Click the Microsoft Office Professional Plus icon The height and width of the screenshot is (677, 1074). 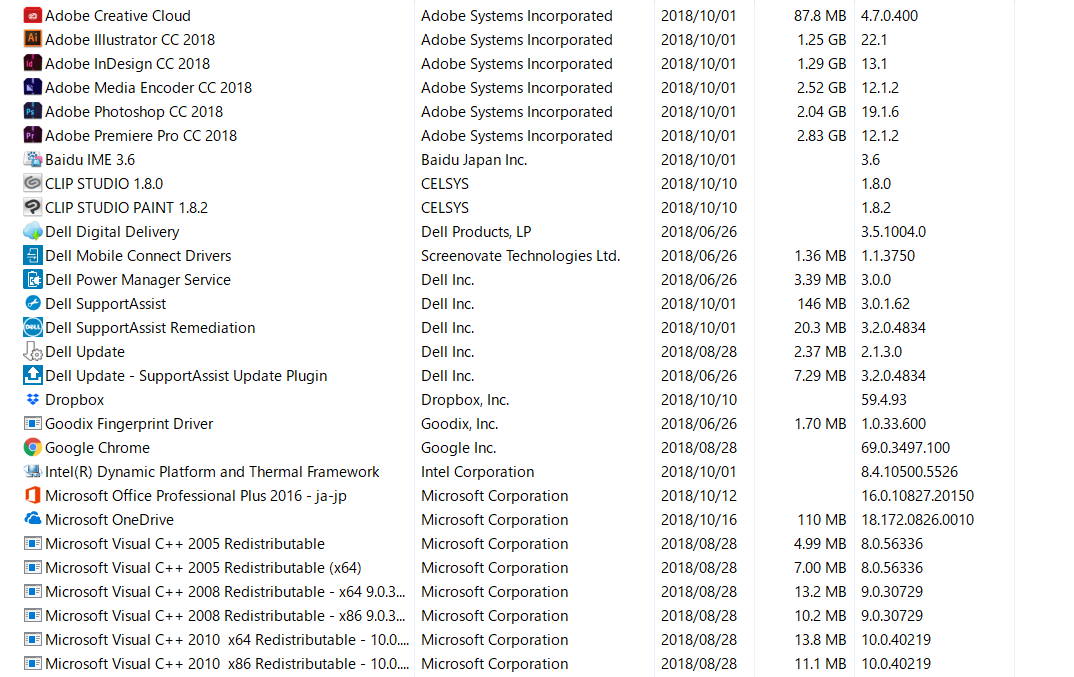[x=32, y=496]
